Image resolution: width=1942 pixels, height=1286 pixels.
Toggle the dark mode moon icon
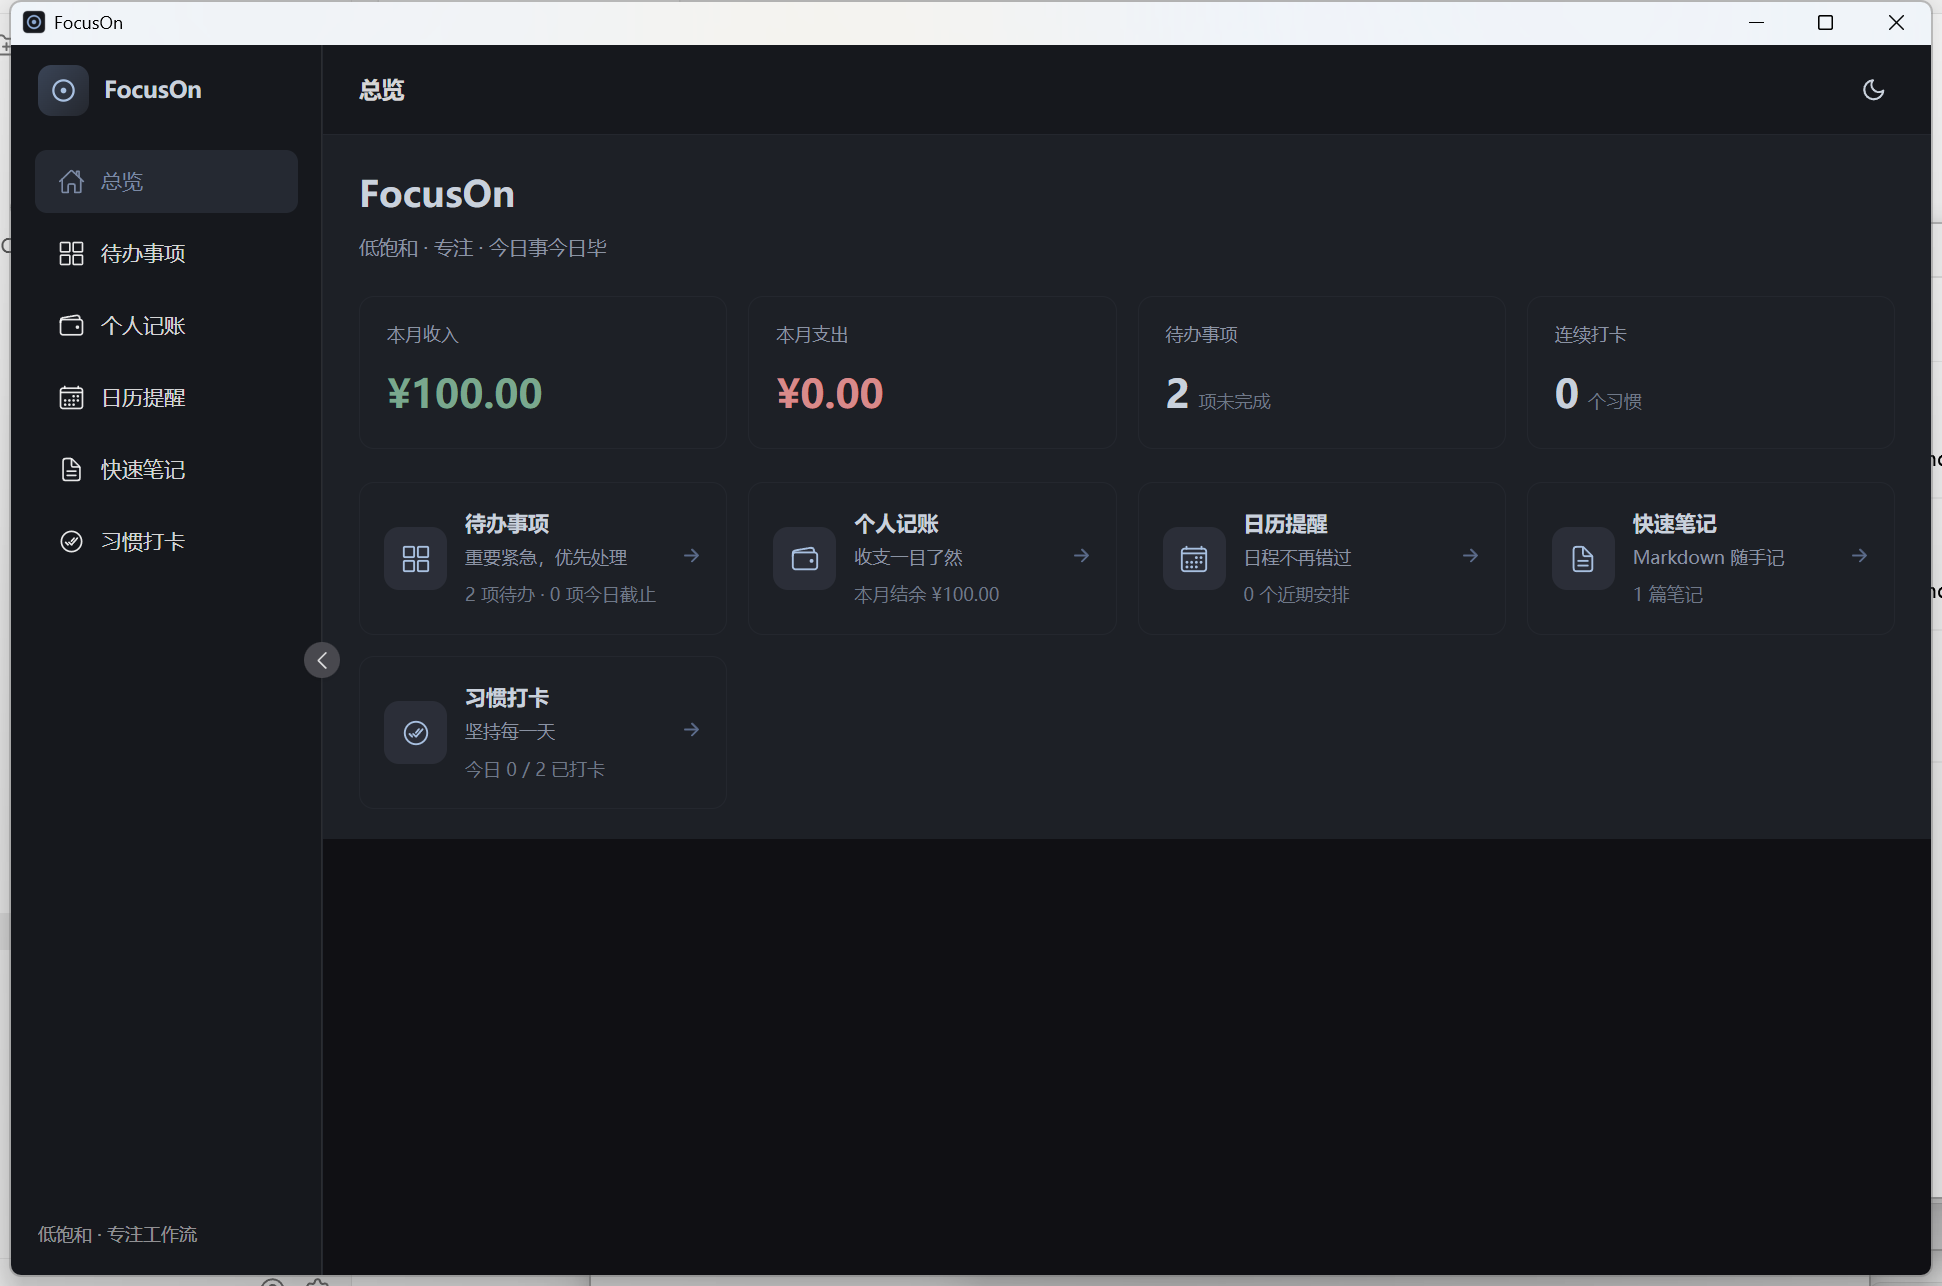(x=1873, y=90)
